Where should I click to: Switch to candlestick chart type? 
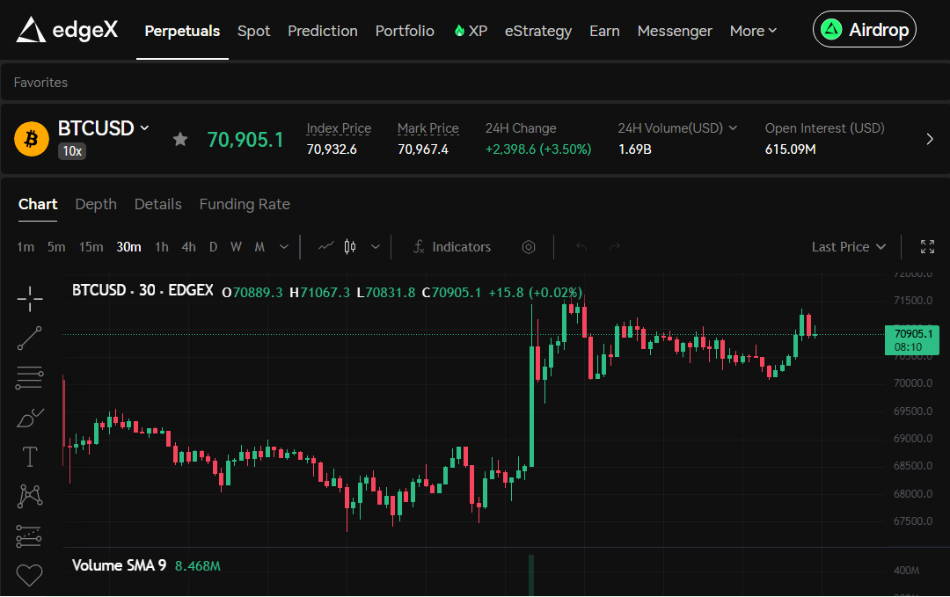tap(350, 247)
